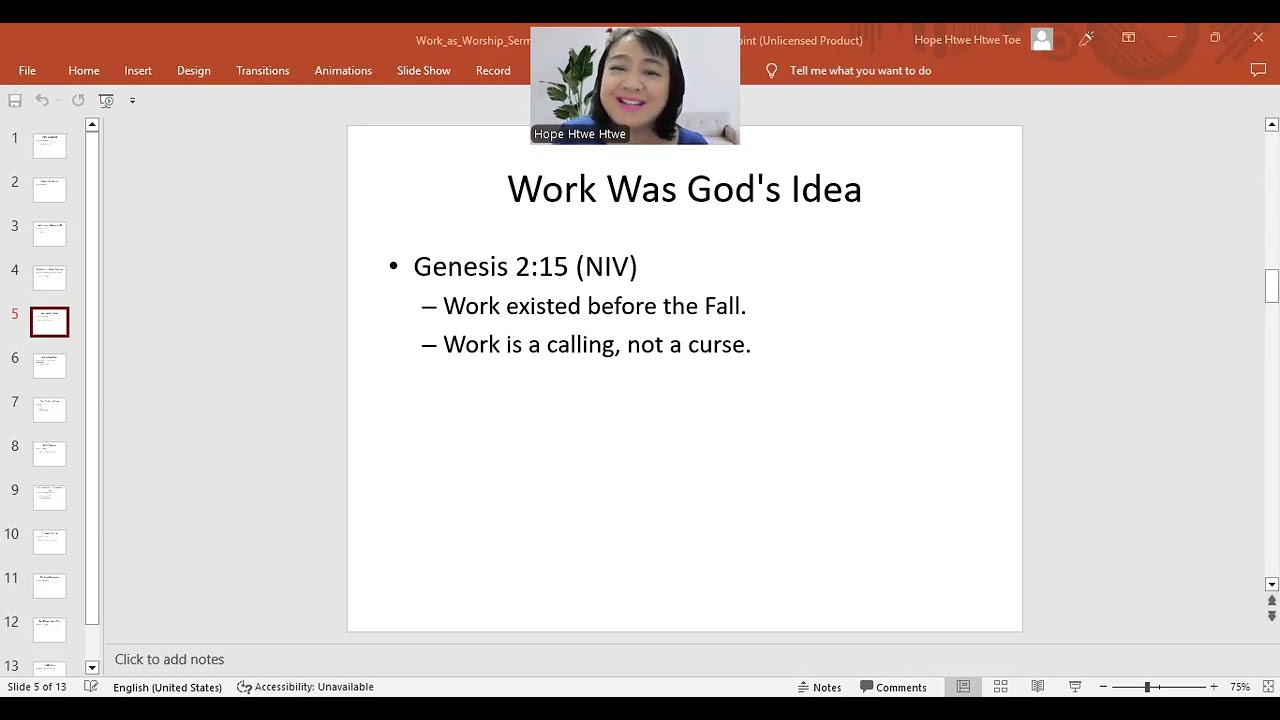Select slide 1 thumbnail
The height and width of the screenshot is (720, 1280).
tap(50, 146)
